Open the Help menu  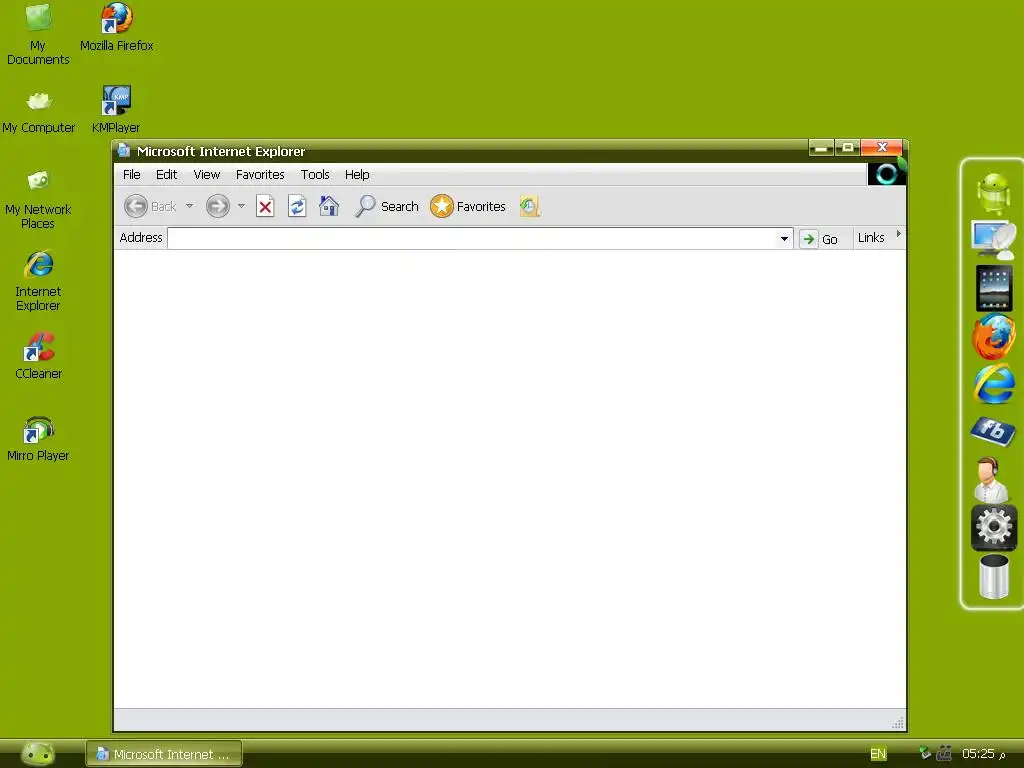click(357, 174)
